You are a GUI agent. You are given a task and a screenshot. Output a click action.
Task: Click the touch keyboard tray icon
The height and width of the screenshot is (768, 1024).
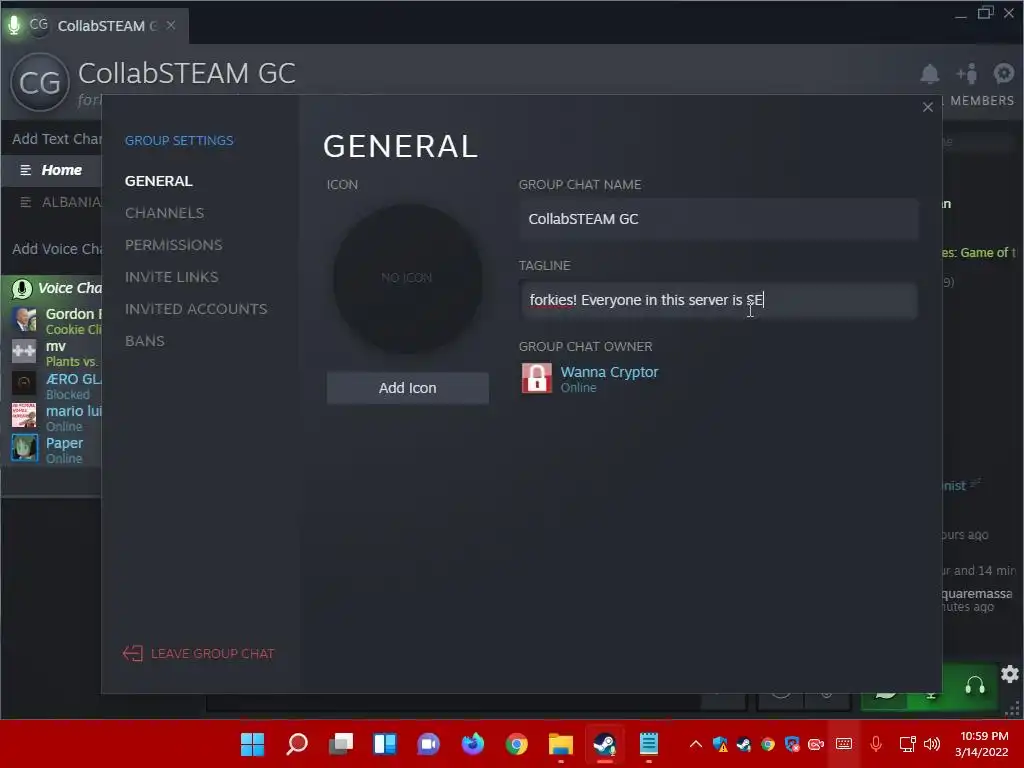[844, 744]
